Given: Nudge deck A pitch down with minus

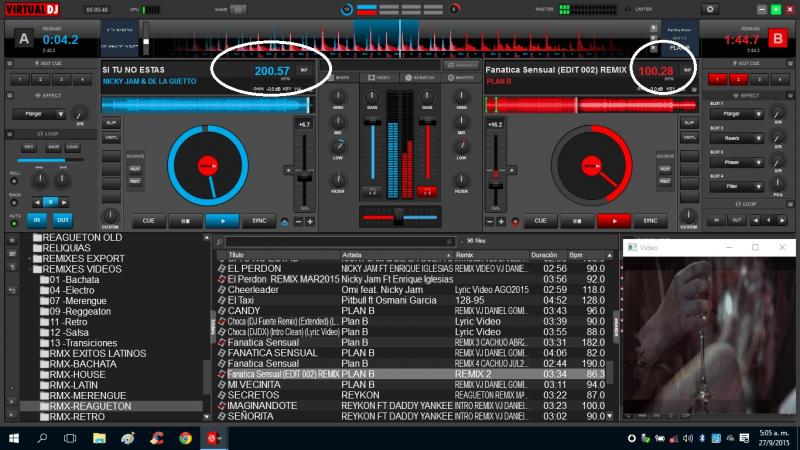Looking at the screenshot, I should [x=298, y=221].
